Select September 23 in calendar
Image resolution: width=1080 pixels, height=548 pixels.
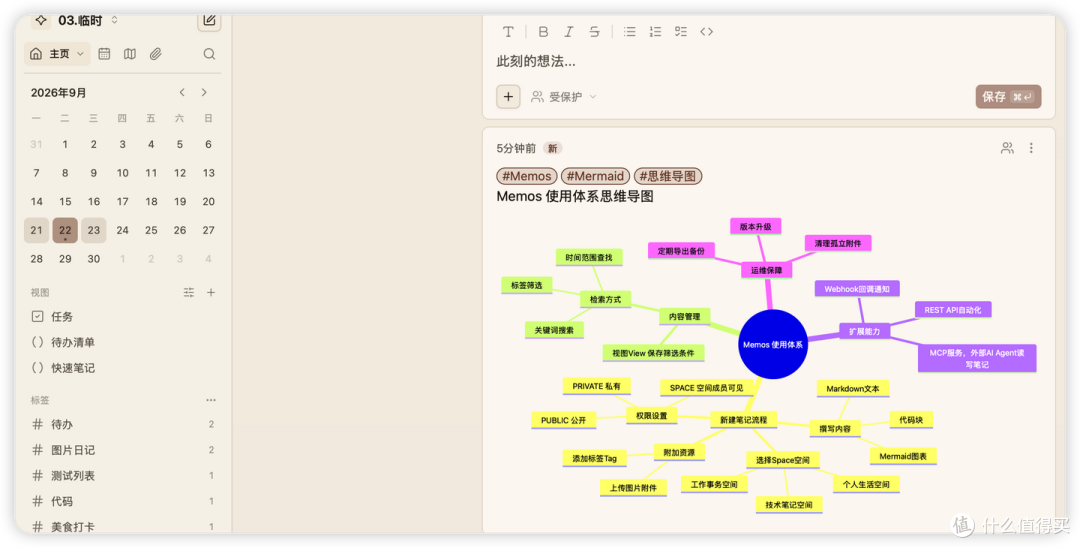click(x=94, y=231)
